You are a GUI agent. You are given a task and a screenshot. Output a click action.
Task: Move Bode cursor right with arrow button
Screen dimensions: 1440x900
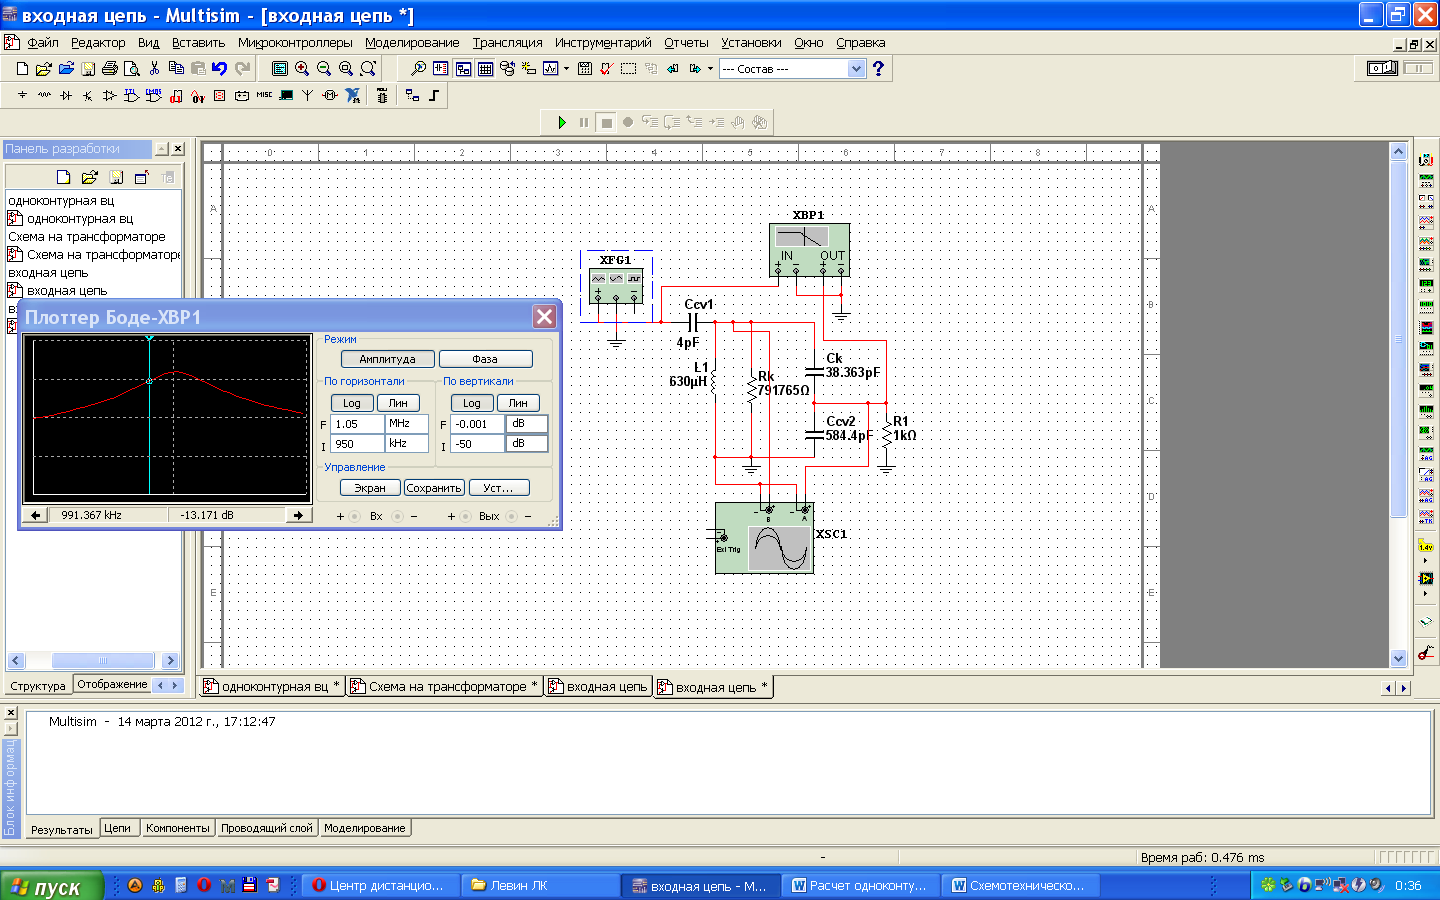tap(298, 515)
